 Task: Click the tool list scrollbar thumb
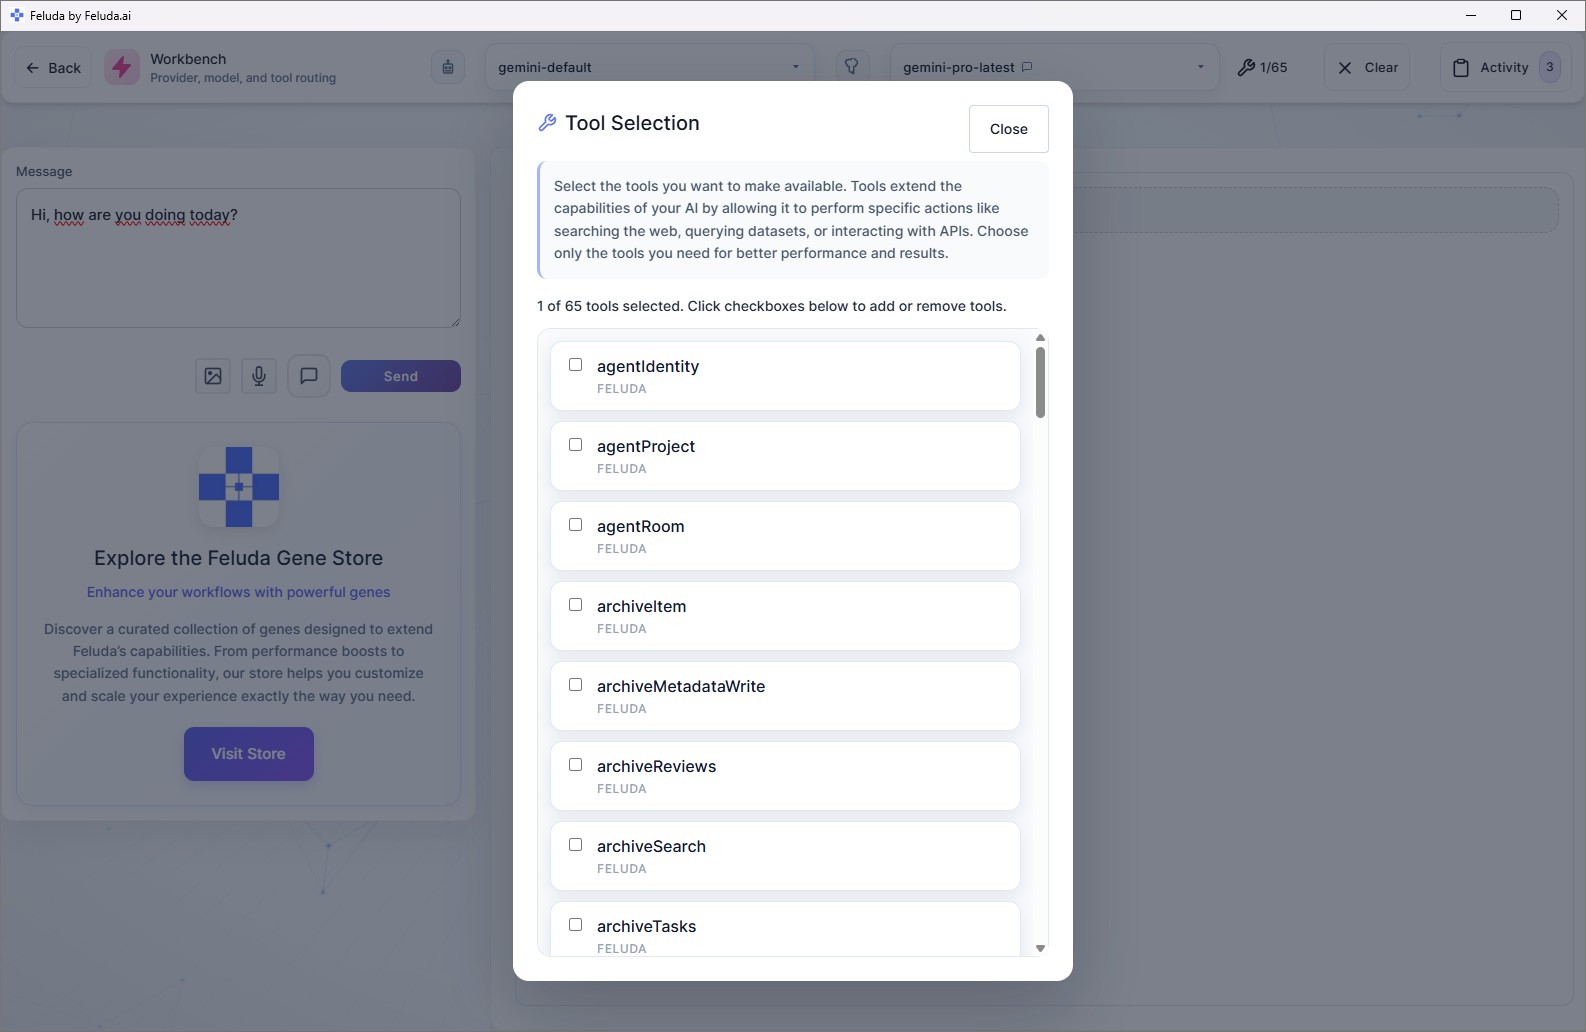click(1040, 382)
